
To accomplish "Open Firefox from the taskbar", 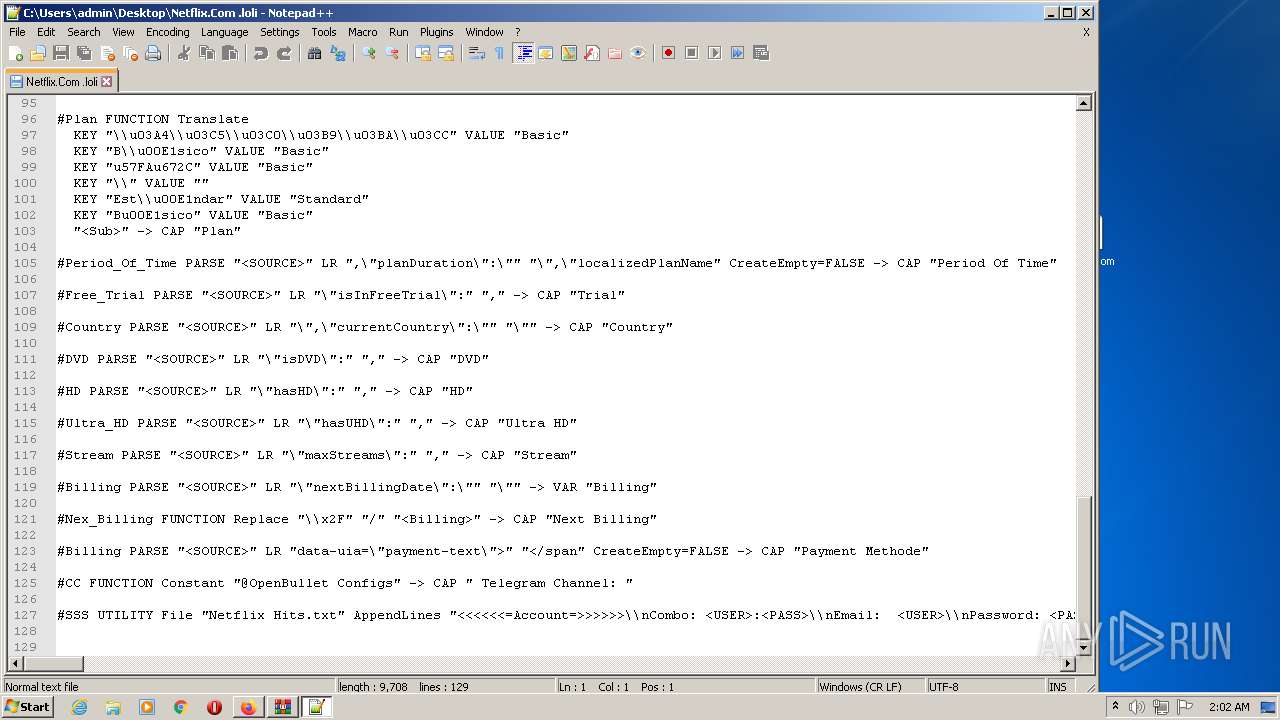I will click(x=247, y=707).
